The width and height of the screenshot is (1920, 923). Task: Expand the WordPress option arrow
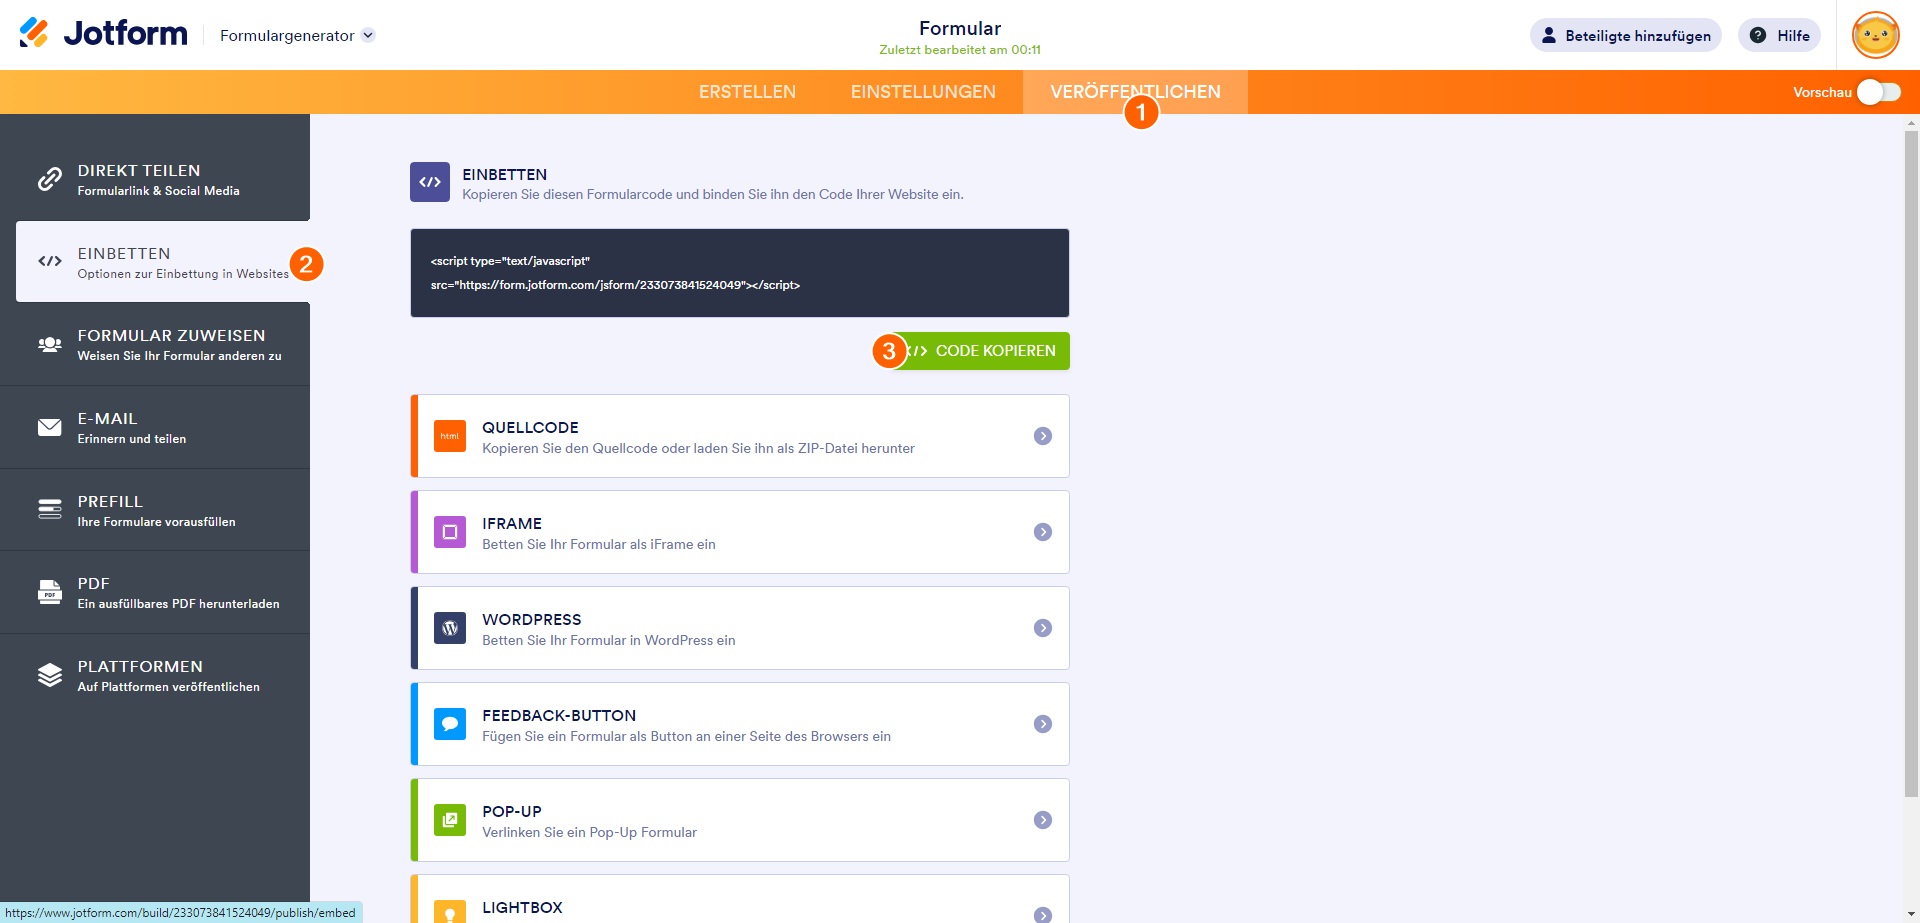(1043, 628)
